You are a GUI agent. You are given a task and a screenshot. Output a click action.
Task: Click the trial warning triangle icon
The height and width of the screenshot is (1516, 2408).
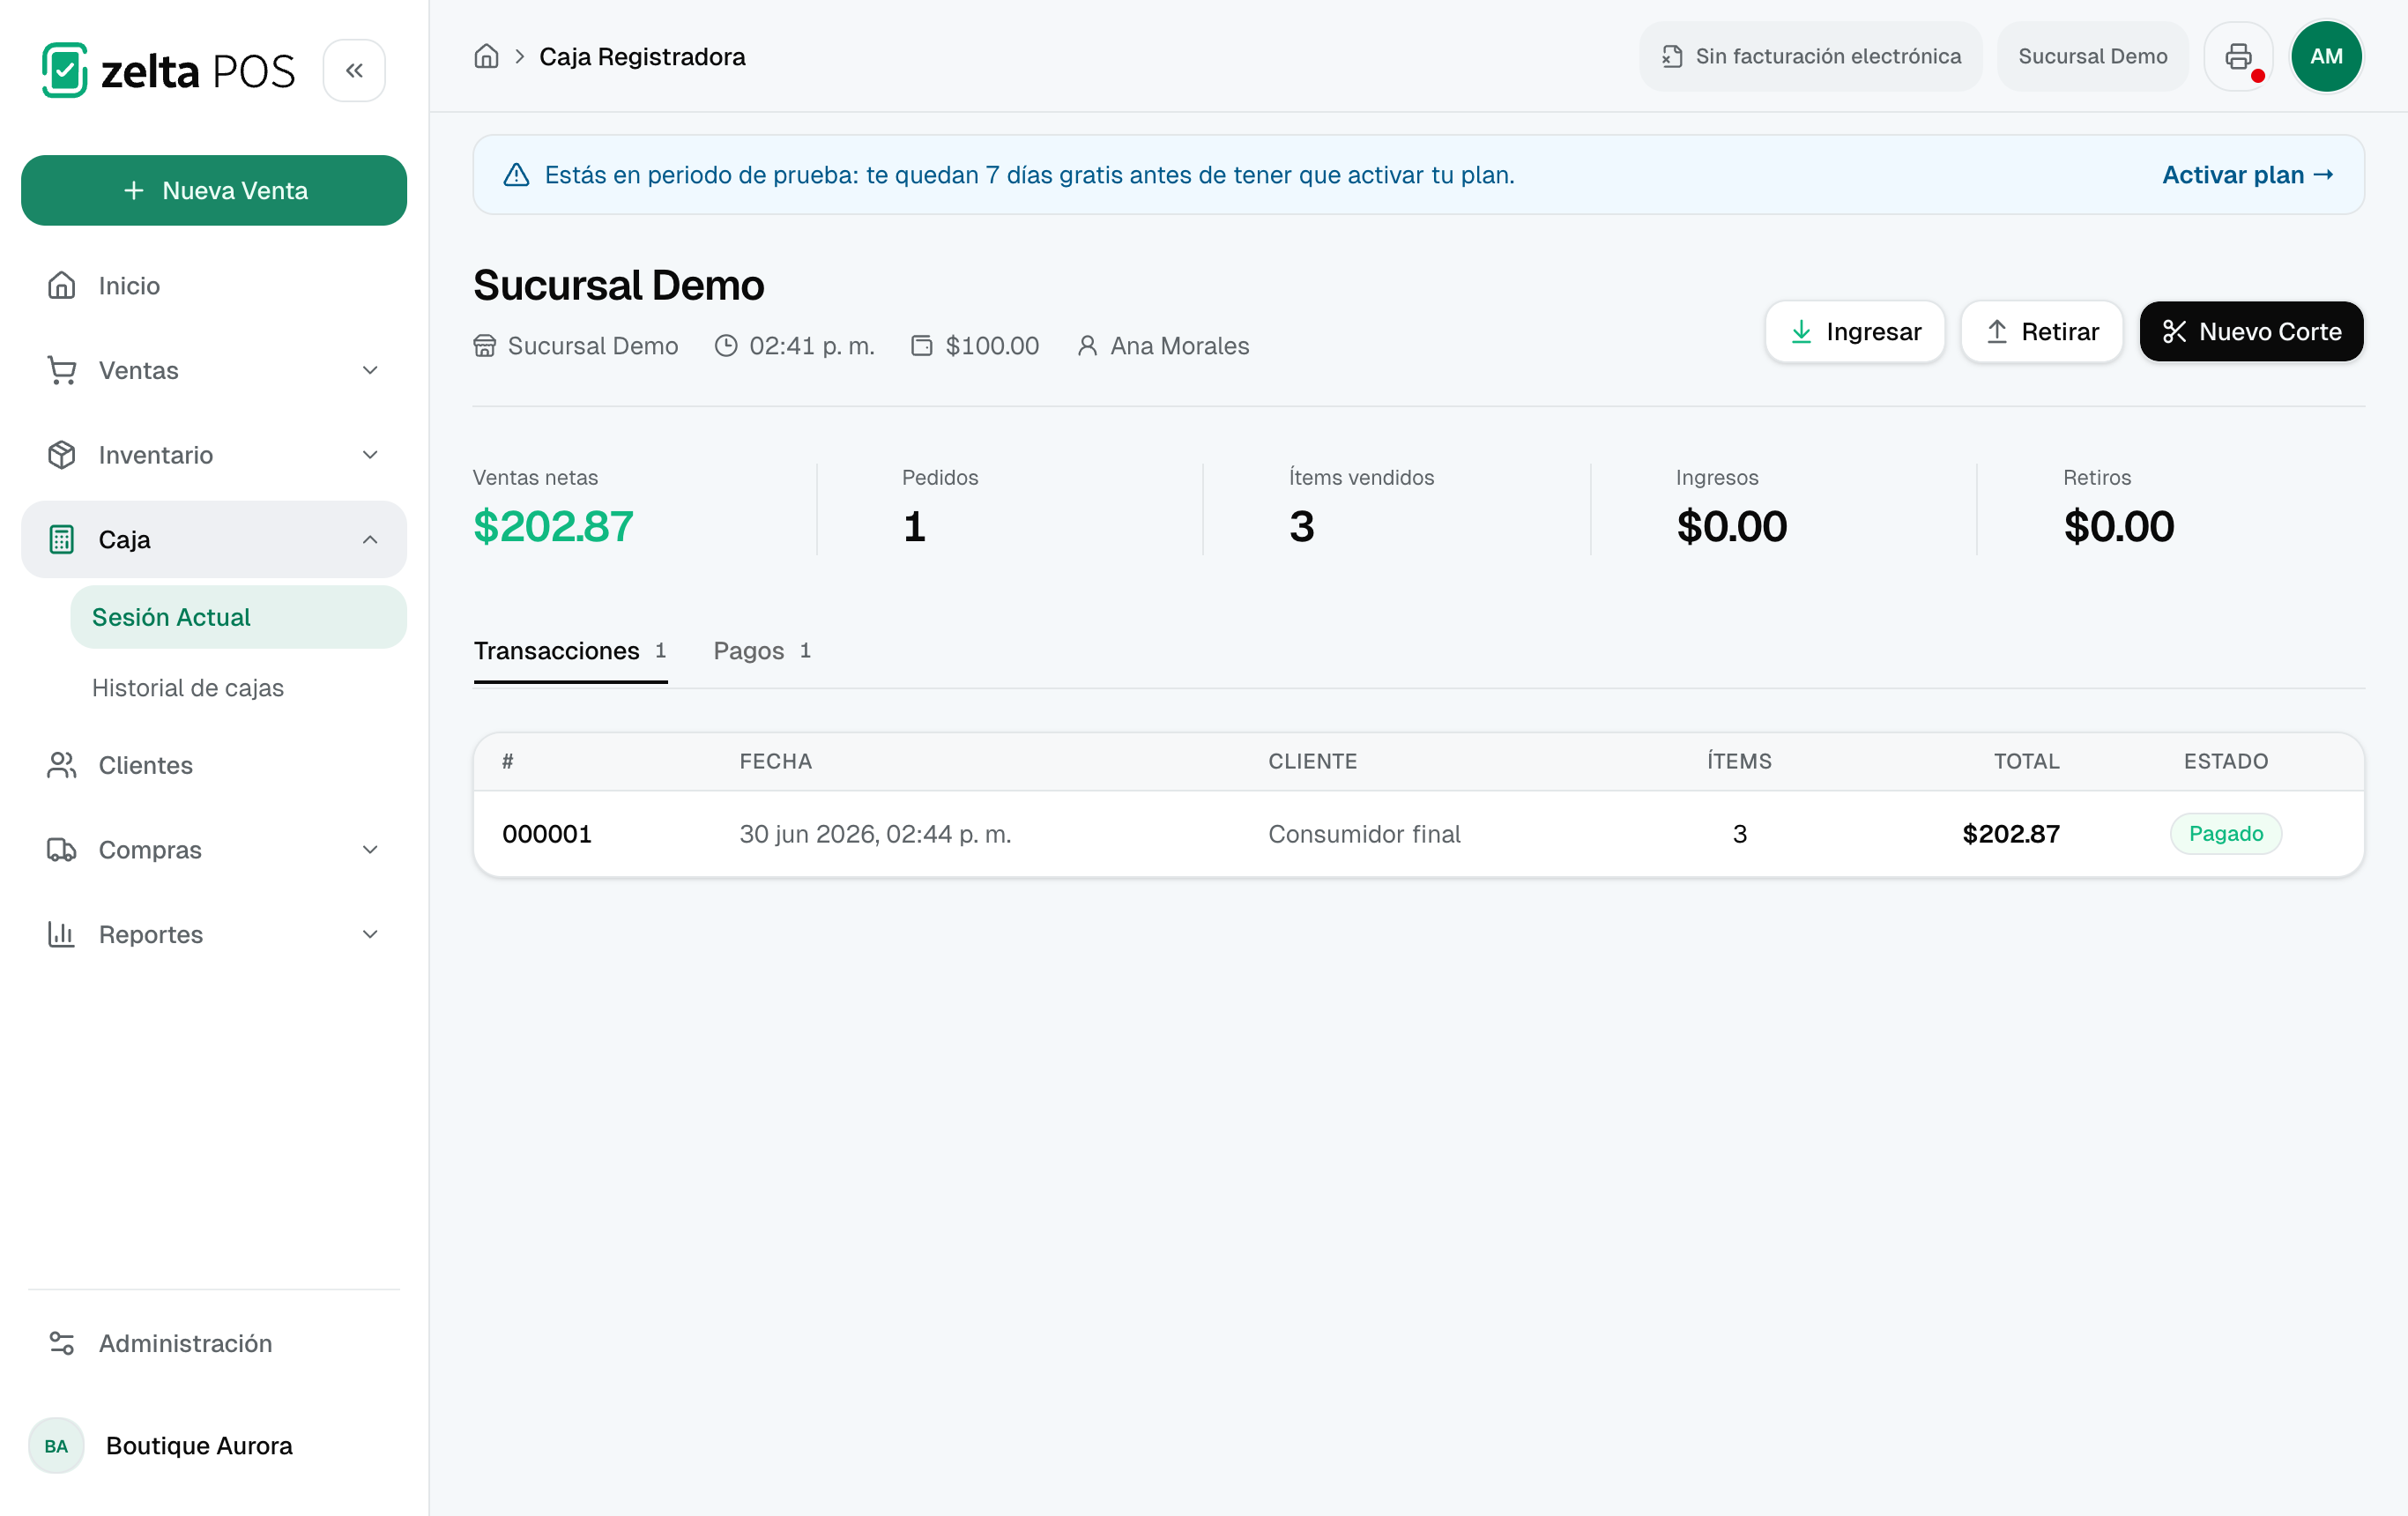tap(516, 175)
